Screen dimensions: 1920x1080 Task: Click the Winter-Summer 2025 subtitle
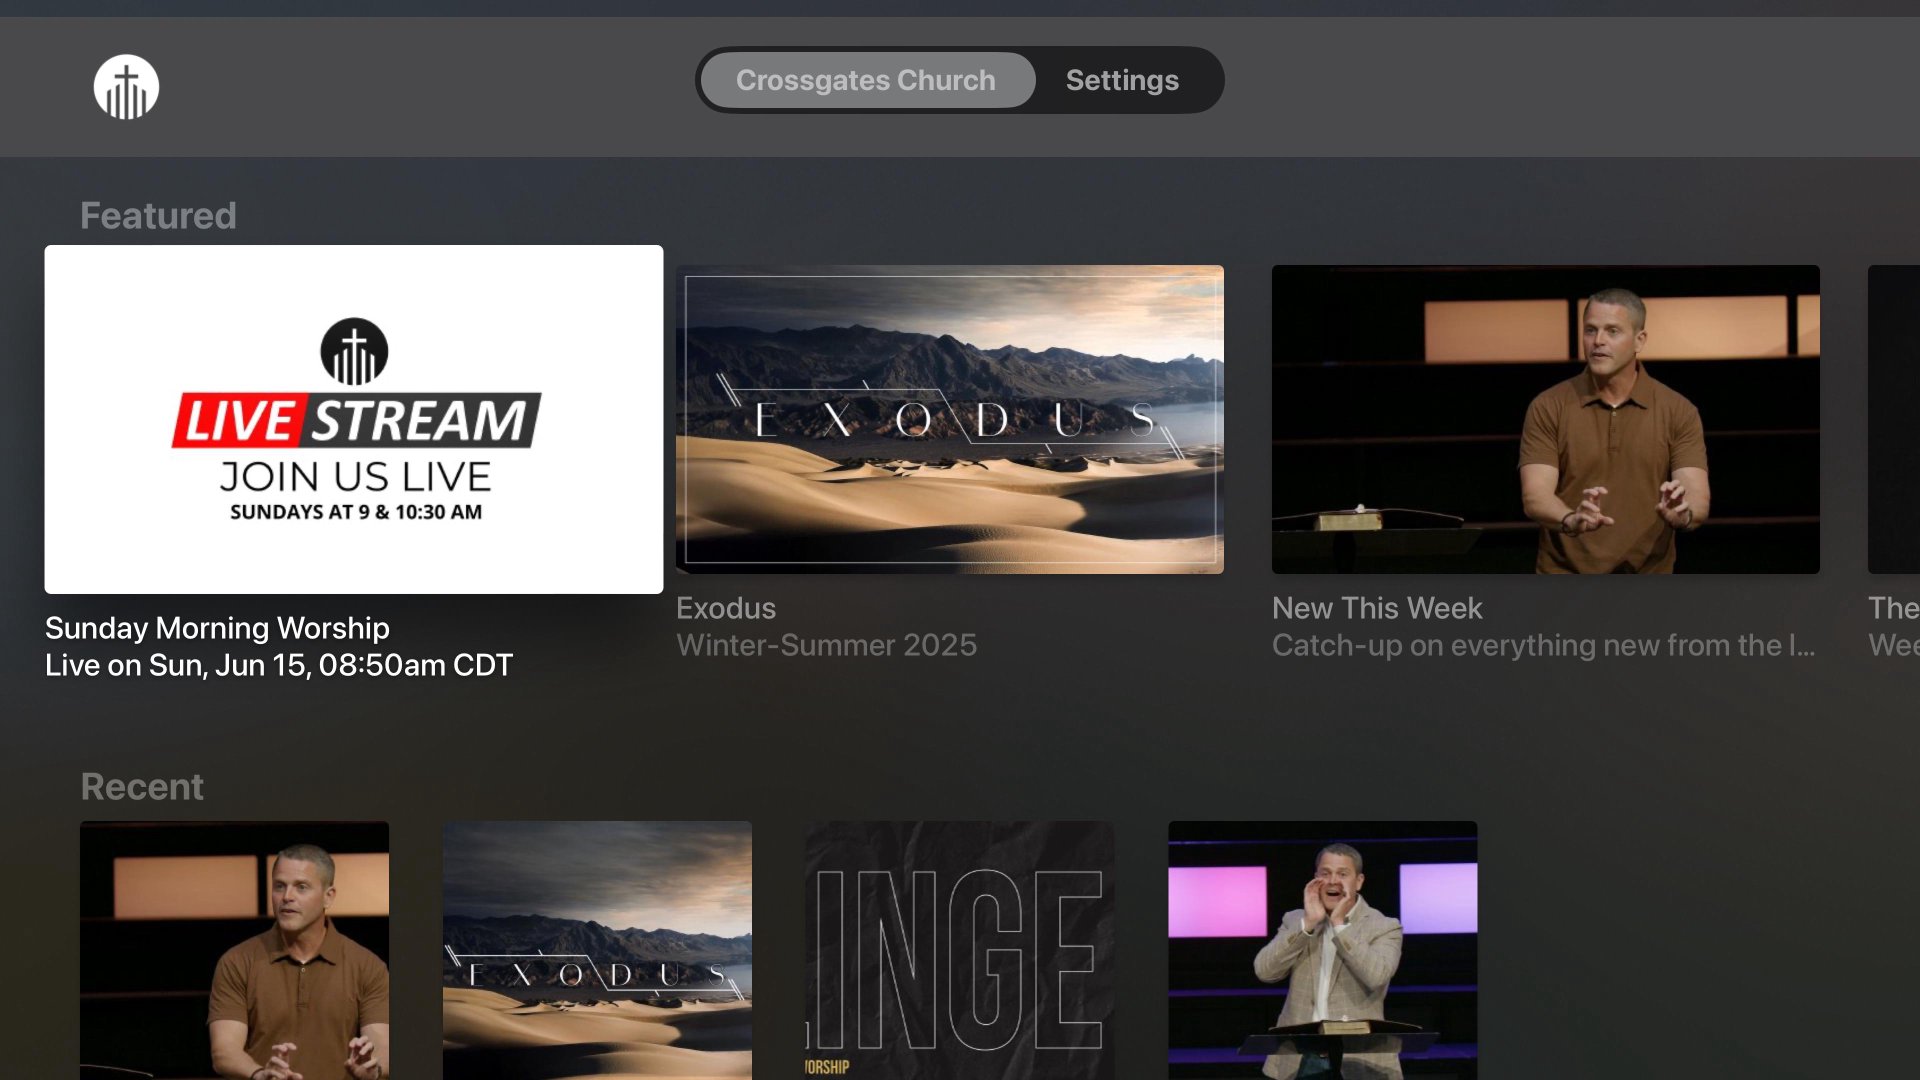coord(826,645)
